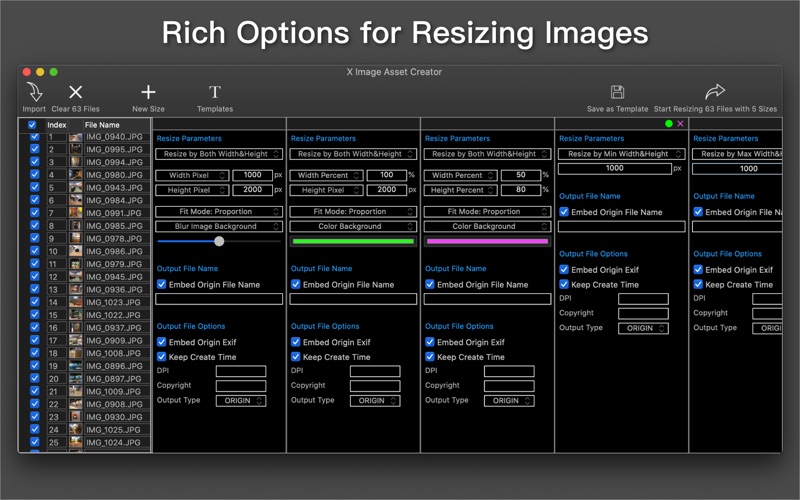Click the Start Resizing share arrow icon

point(715,91)
